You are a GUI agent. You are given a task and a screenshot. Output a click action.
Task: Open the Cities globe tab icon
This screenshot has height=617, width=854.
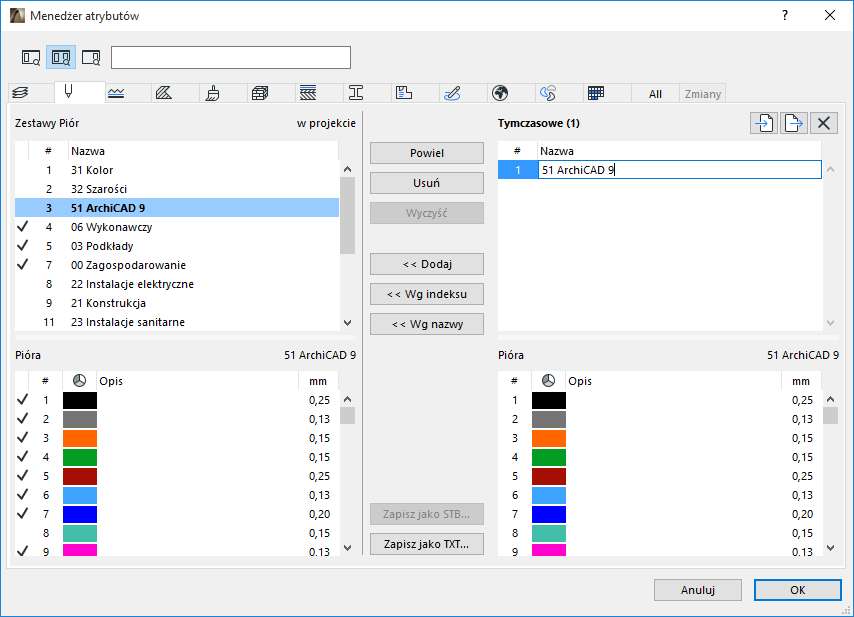tap(500, 93)
